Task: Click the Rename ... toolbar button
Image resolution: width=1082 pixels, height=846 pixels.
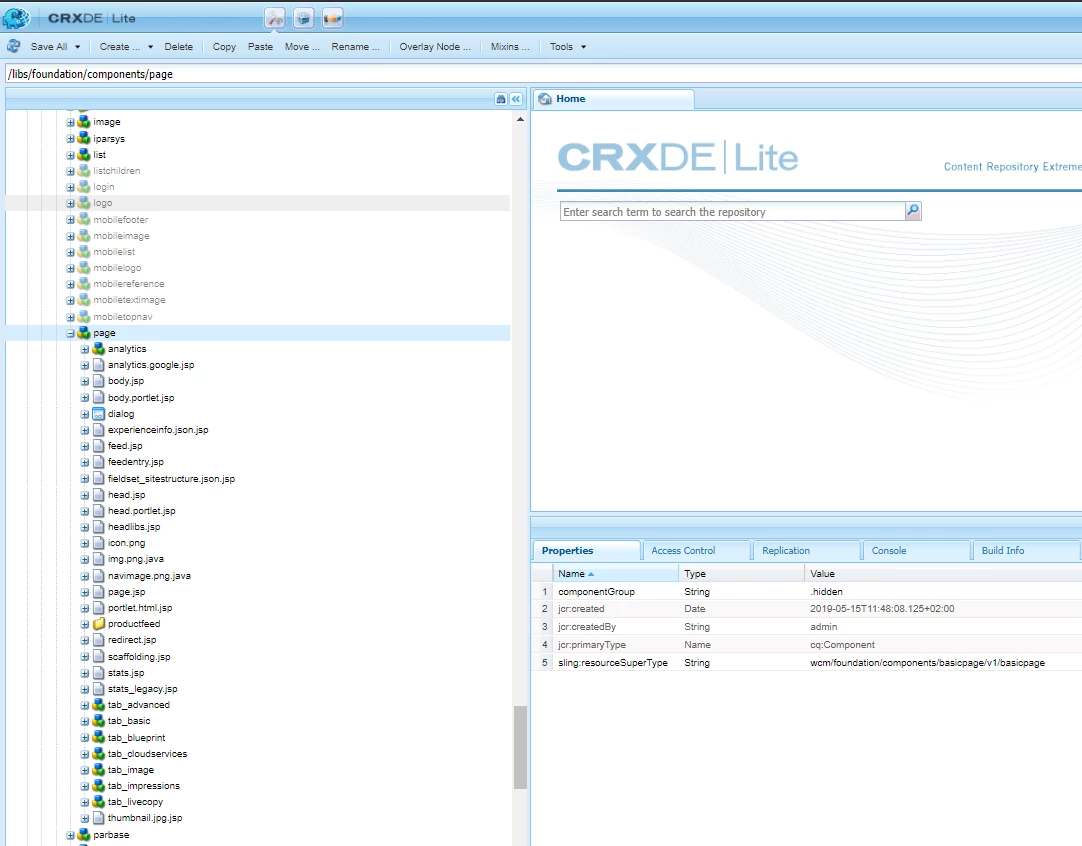Action: click(355, 47)
